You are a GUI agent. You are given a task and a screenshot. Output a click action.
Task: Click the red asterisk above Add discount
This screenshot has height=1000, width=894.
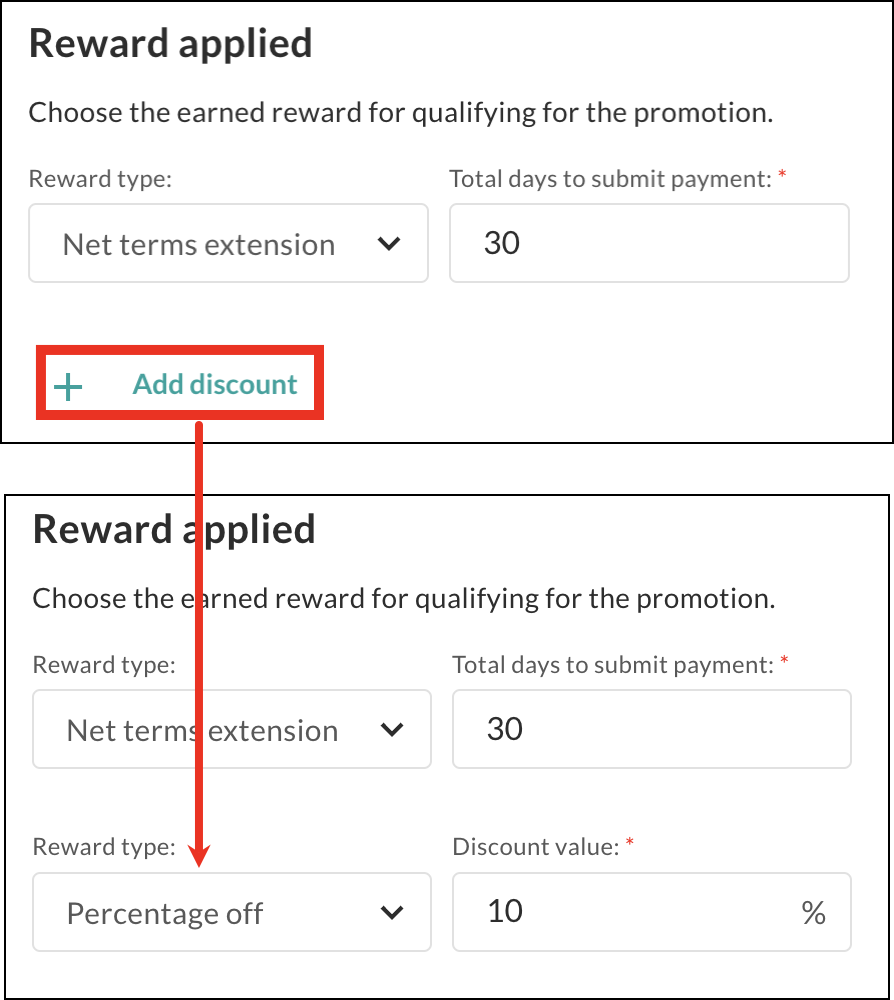pyautogui.click(x=782, y=176)
